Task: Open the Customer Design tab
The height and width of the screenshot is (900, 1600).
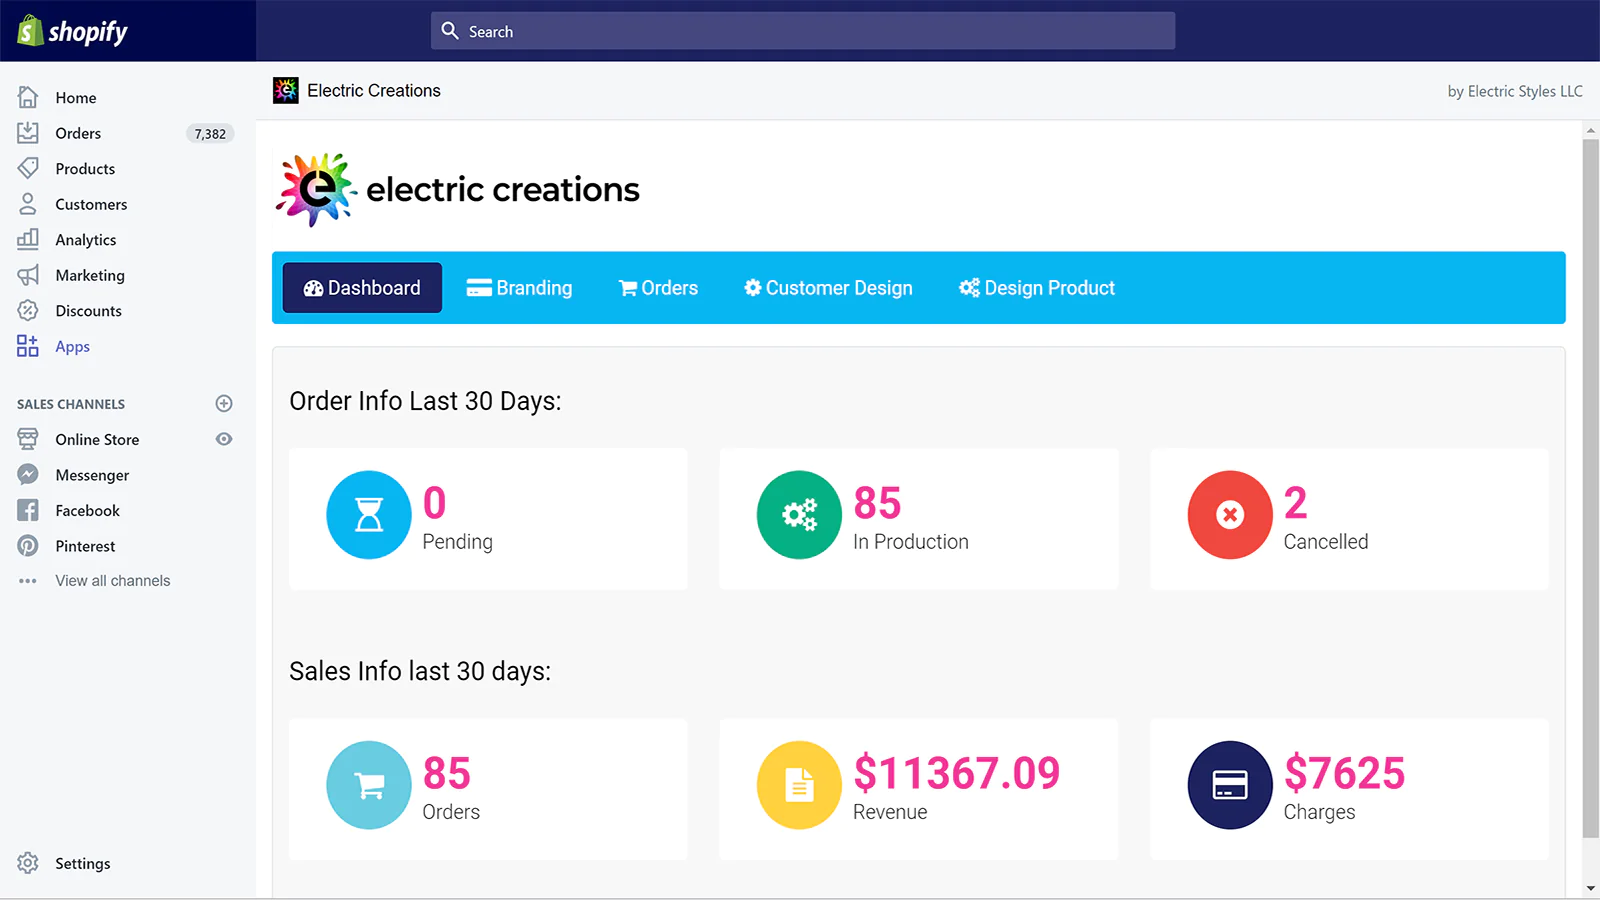Action: click(x=828, y=288)
